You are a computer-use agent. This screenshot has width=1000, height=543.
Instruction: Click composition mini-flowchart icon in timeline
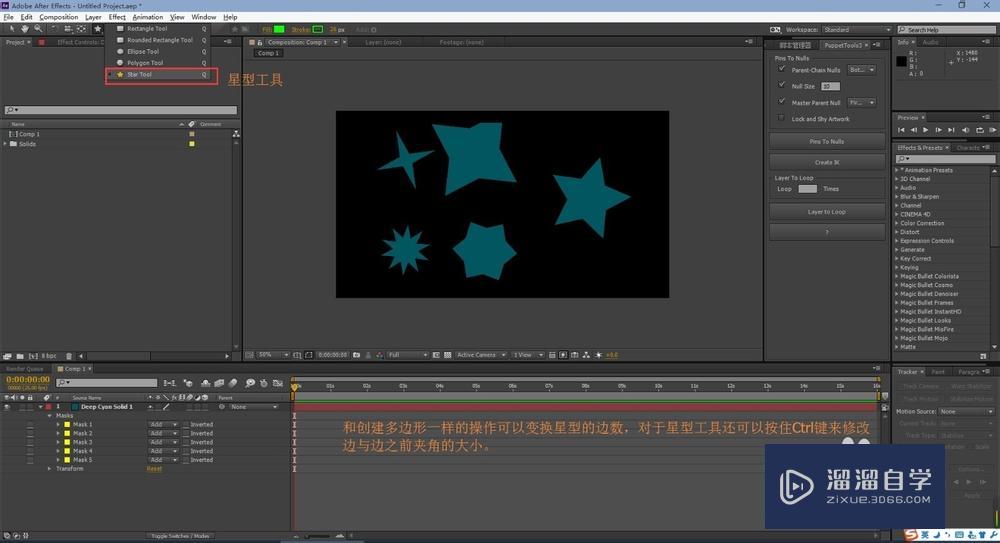(170, 383)
